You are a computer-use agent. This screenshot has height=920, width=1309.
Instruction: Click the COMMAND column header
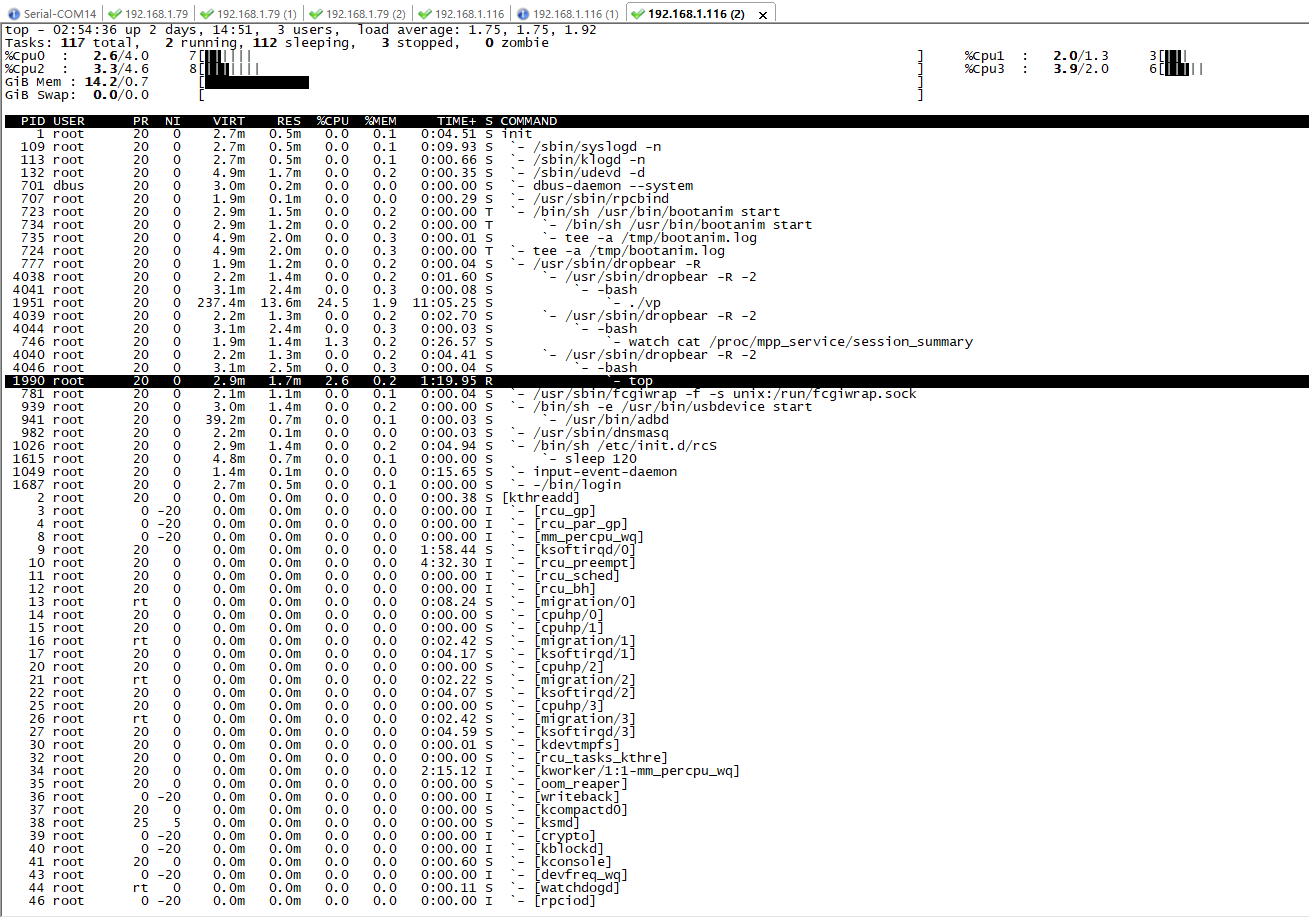pyautogui.click(x=529, y=121)
